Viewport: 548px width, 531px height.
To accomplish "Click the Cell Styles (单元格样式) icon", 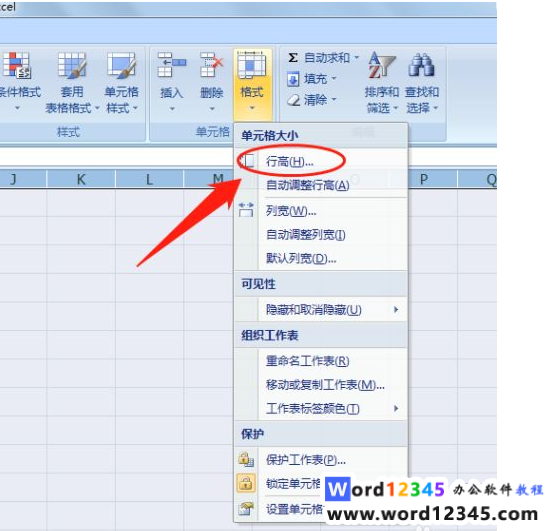I will click(x=122, y=65).
